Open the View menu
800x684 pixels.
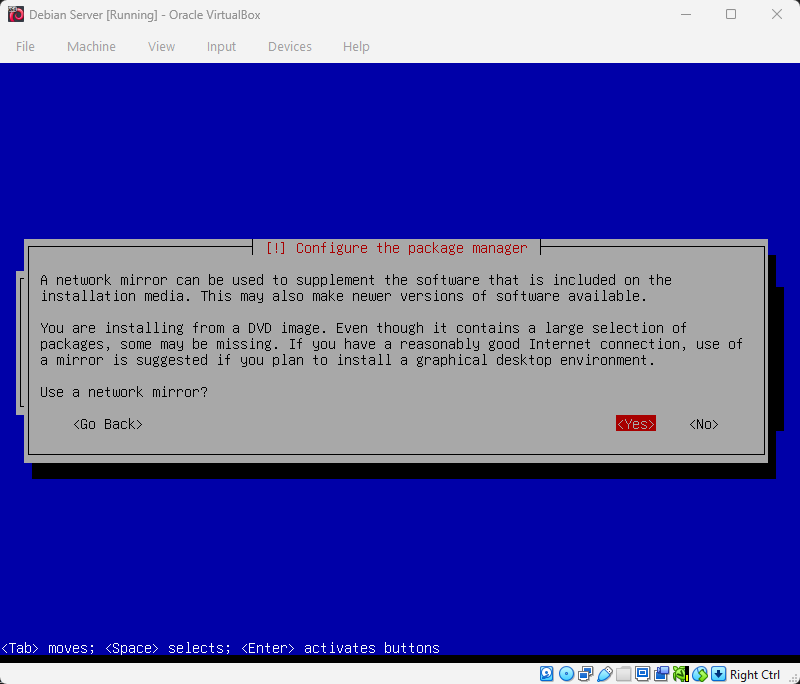pos(161,46)
